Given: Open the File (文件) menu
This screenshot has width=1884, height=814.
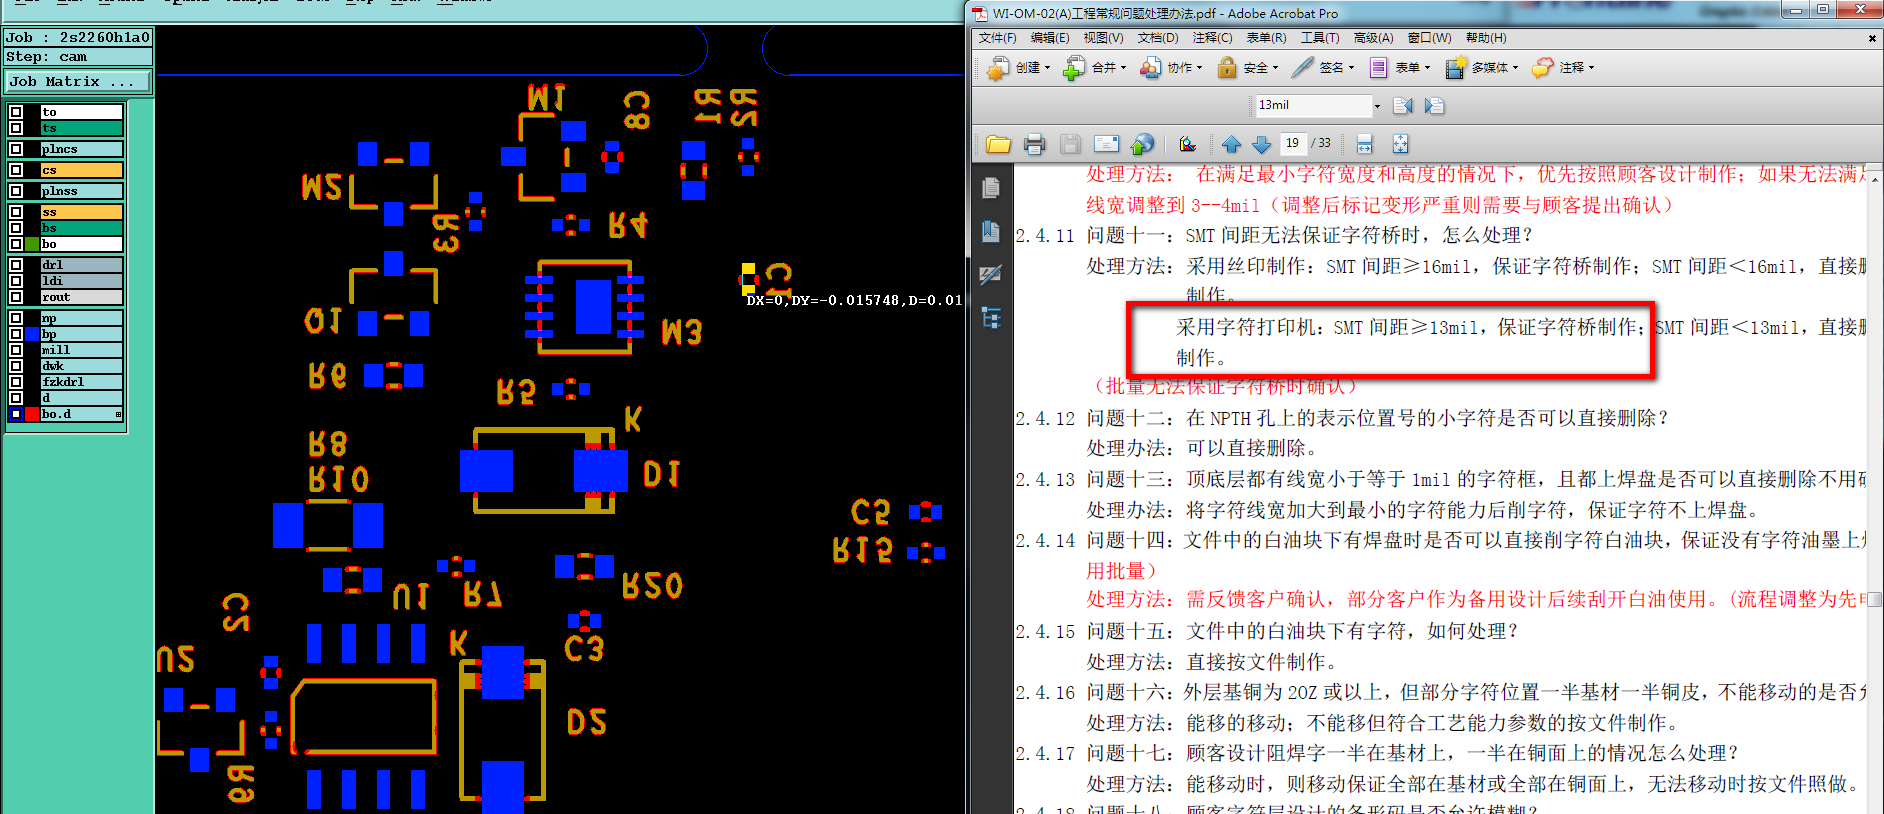Looking at the screenshot, I should 997,38.
